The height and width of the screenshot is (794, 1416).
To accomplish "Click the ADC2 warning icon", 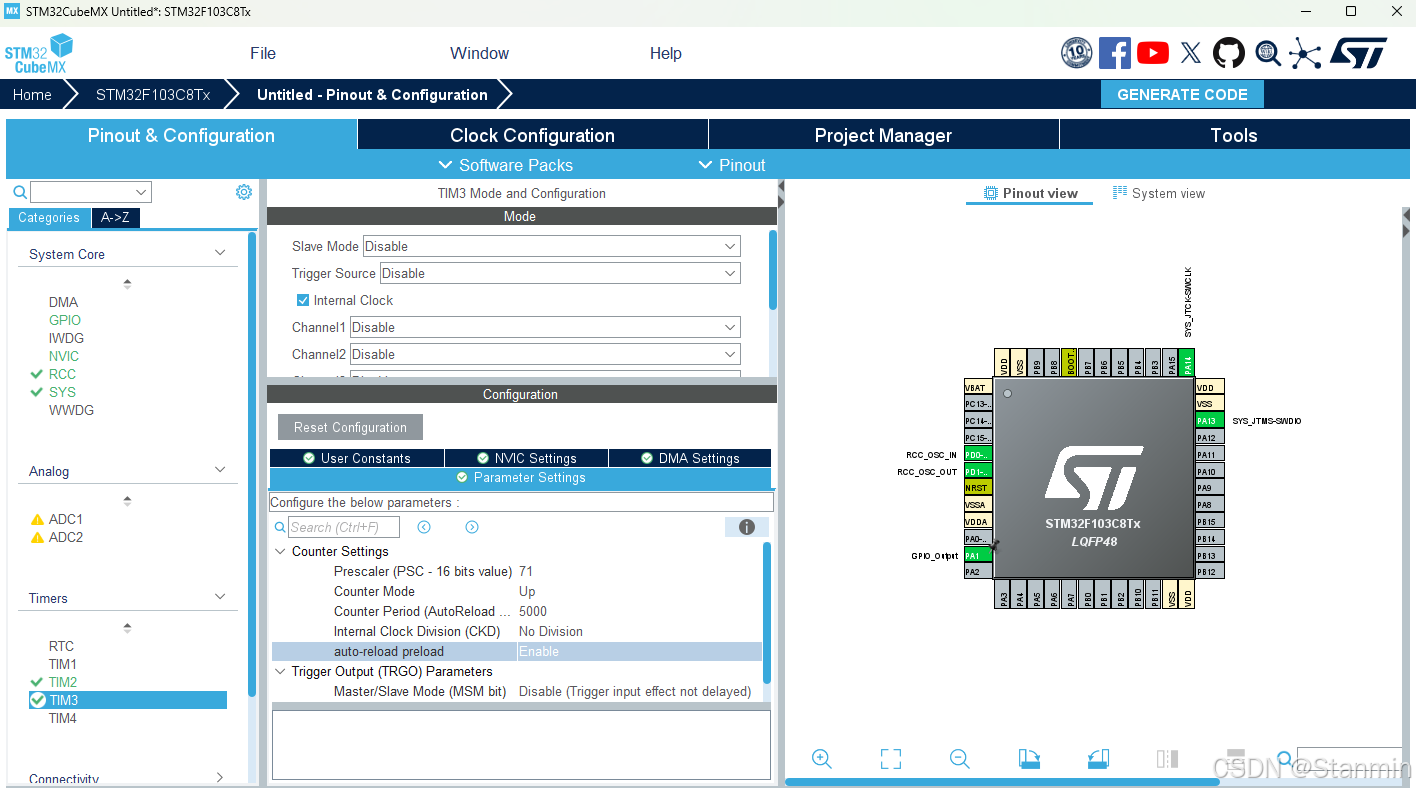I will pyautogui.click(x=38, y=537).
